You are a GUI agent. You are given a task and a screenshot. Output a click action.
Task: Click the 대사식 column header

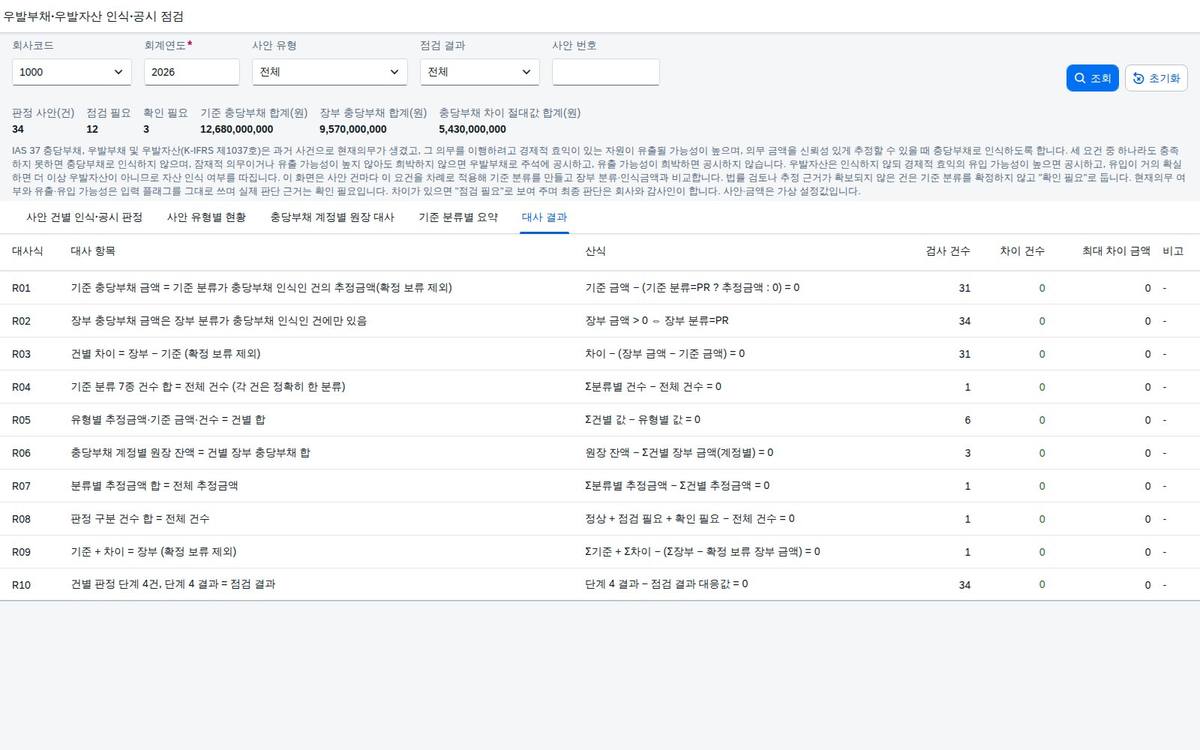pos(28,251)
